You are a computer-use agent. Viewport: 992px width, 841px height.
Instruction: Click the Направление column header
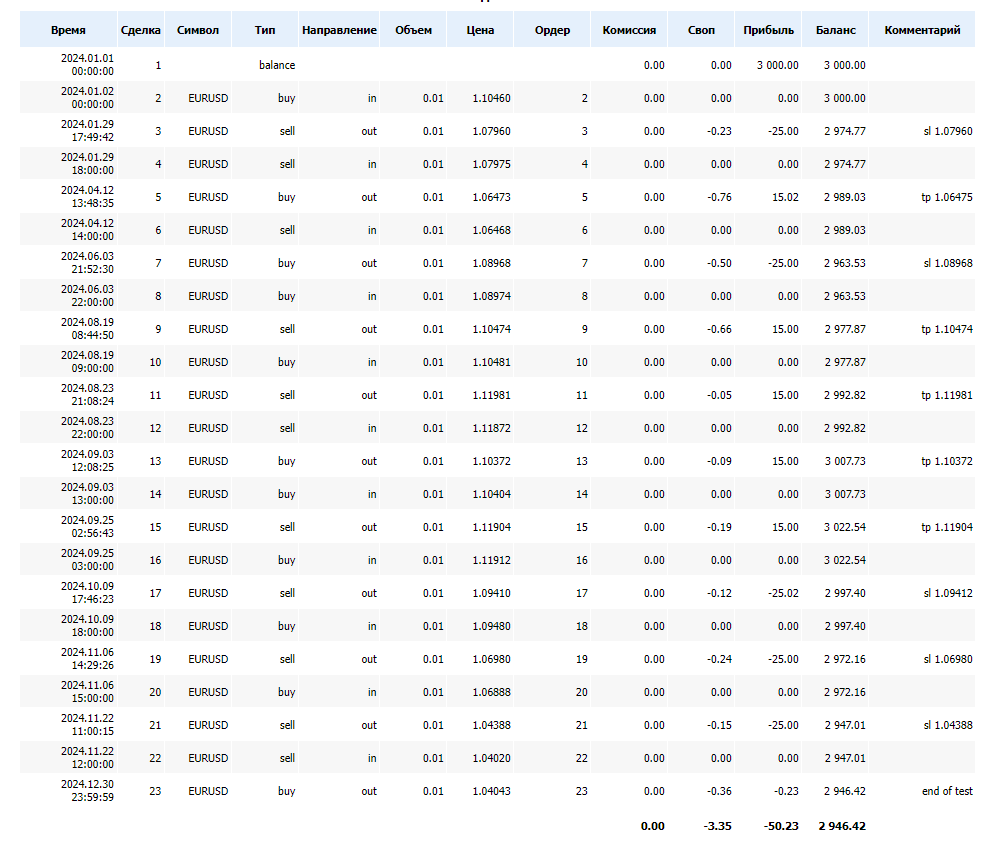tap(339, 30)
